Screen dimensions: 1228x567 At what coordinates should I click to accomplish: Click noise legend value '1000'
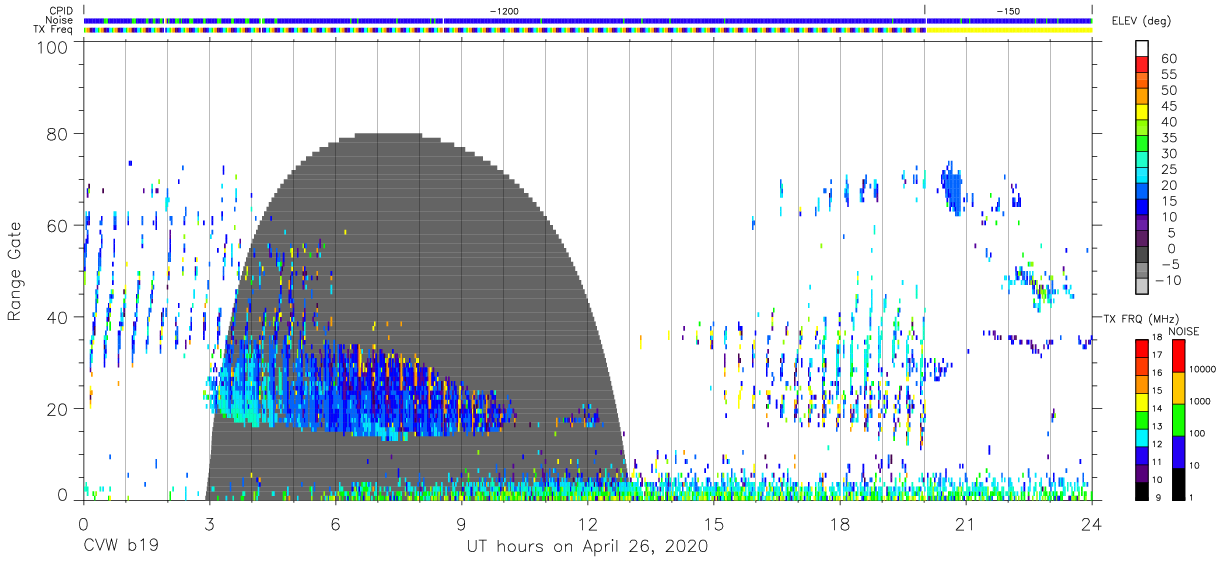click(1202, 402)
